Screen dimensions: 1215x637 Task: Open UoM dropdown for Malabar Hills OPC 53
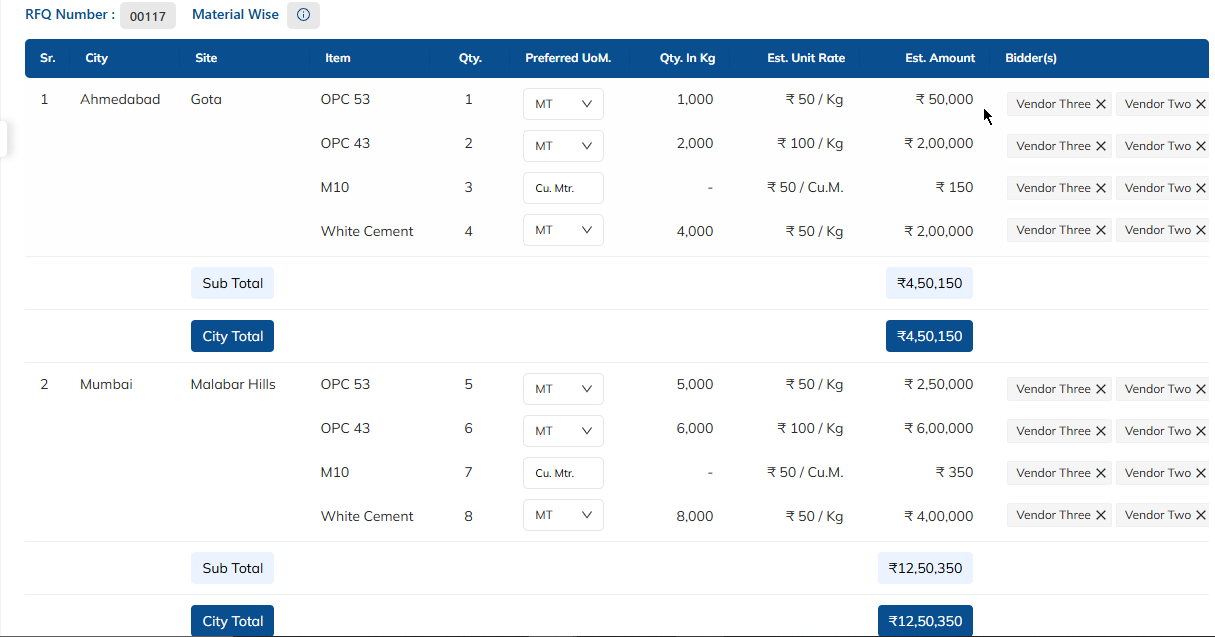point(563,389)
